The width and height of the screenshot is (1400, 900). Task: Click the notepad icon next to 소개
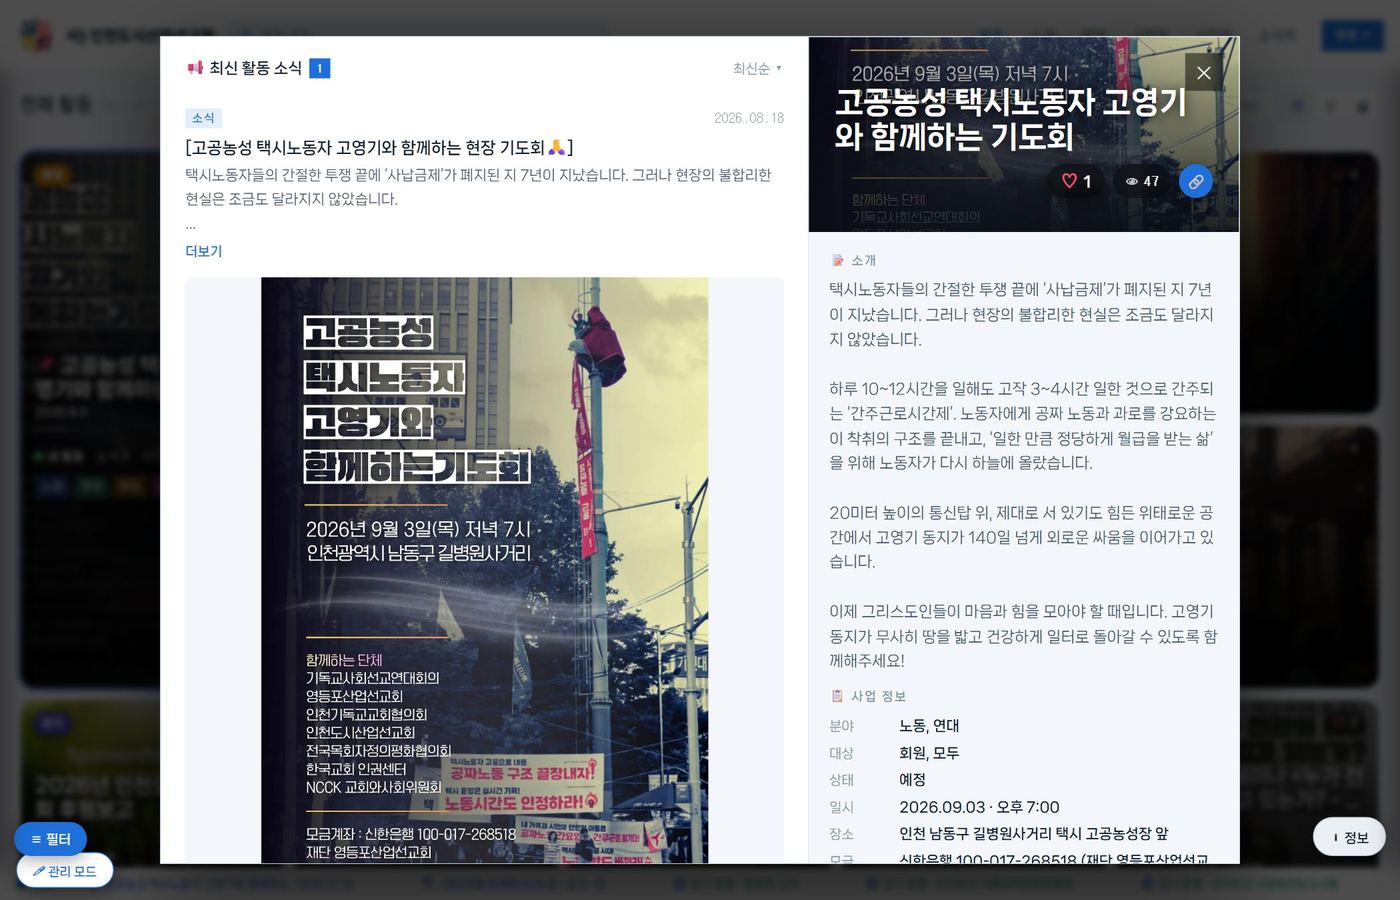(x=837, y=260)
